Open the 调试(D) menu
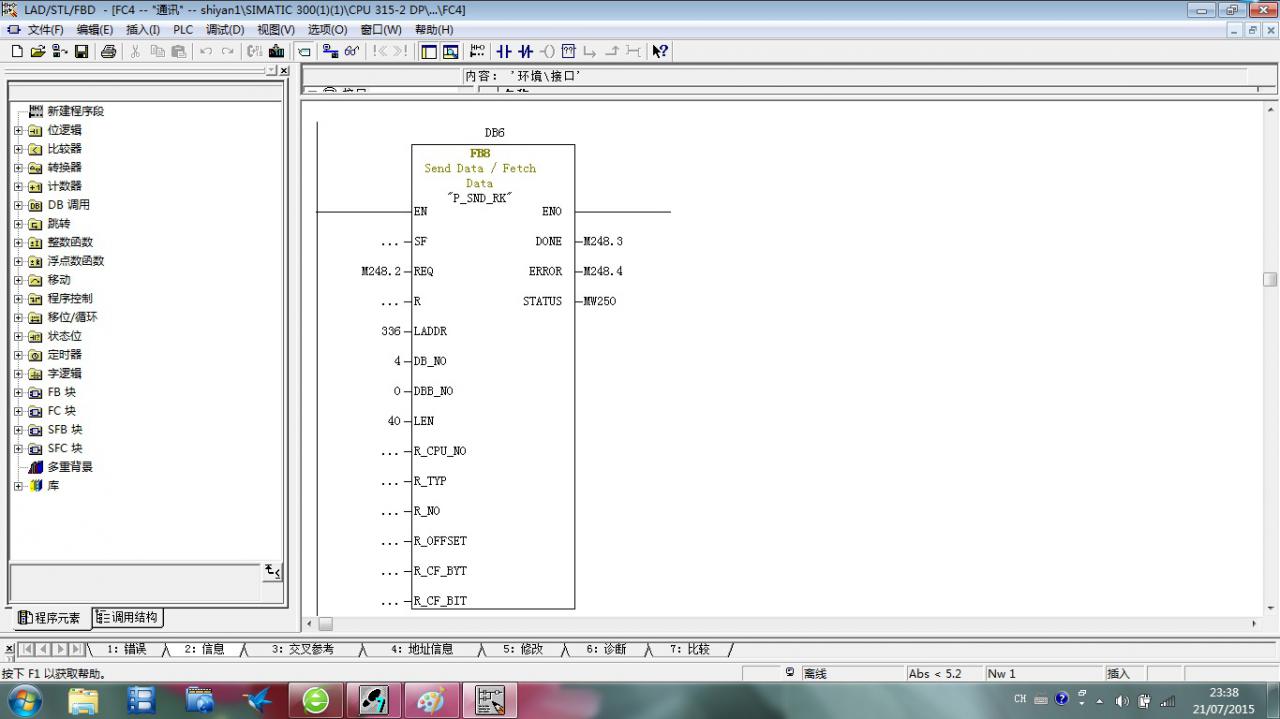The height and width of the screenshot is (719, 1280). [x=224, y=30]
